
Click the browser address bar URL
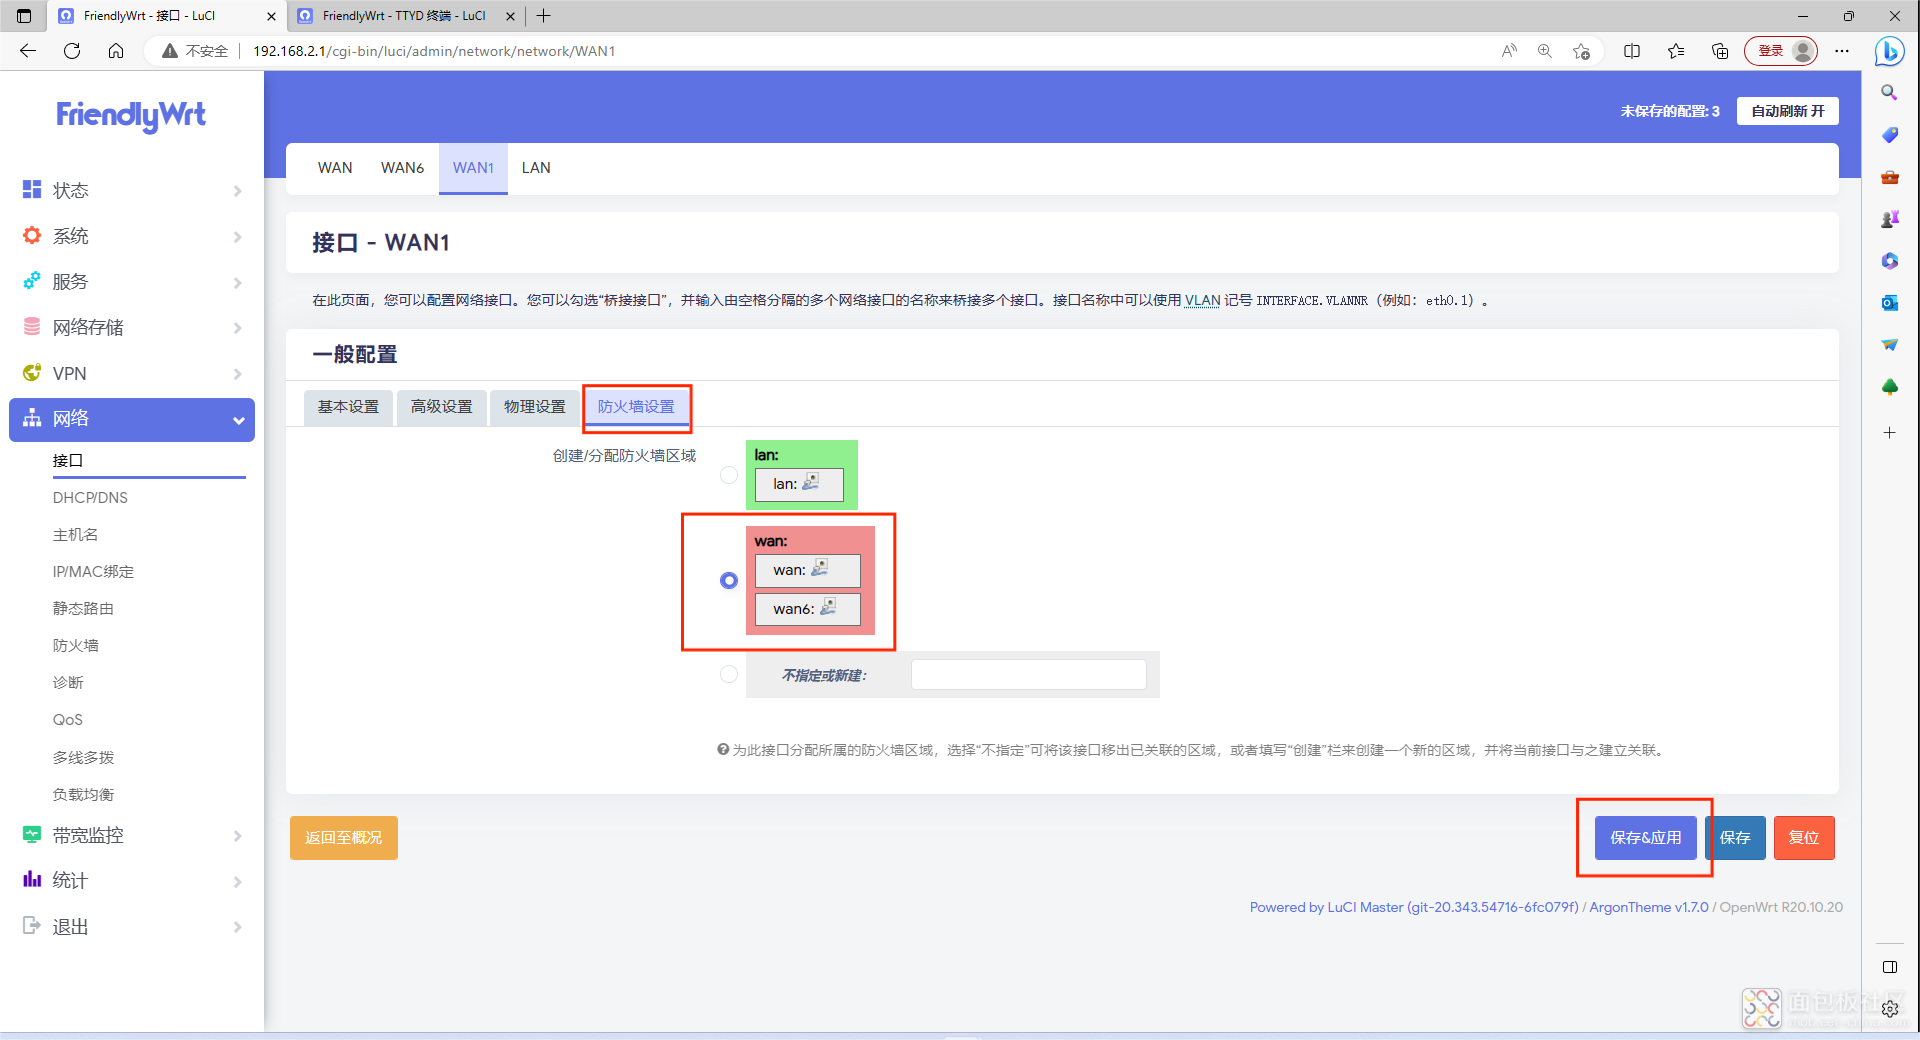click(x=434, y=51)
